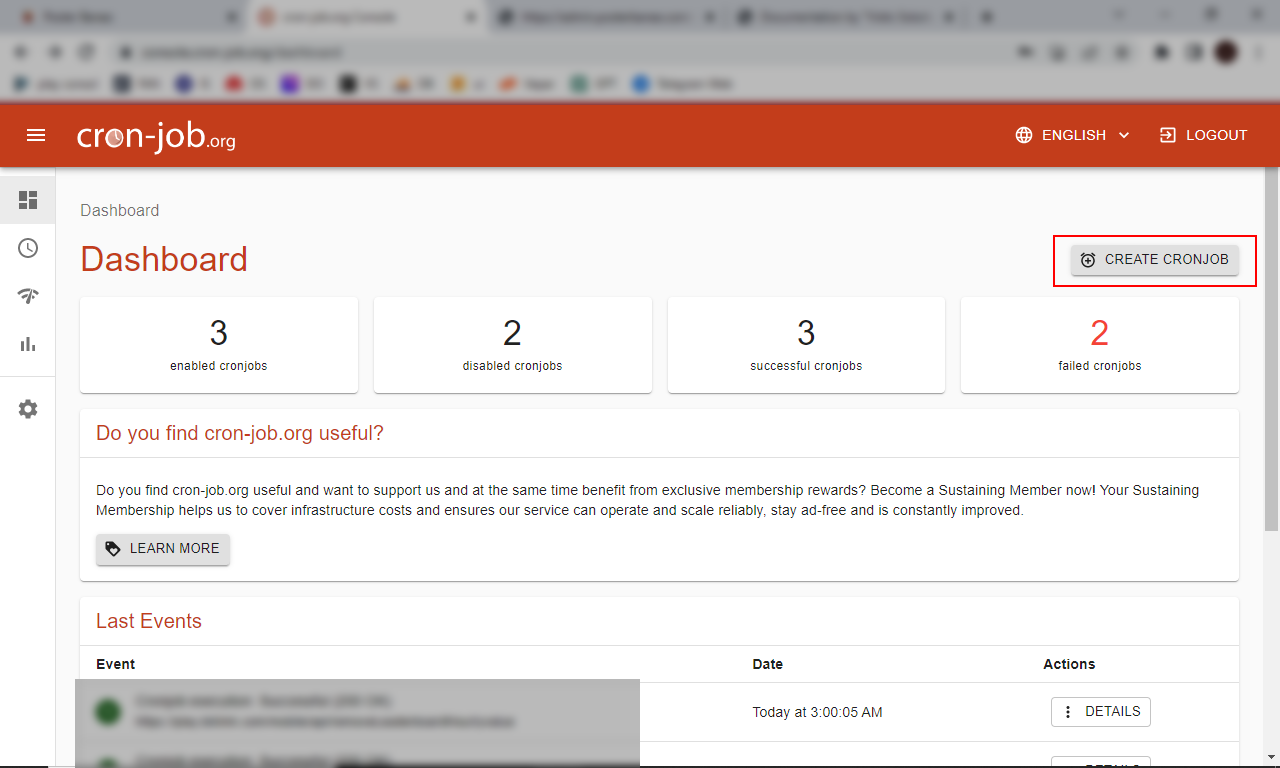This screenshot has height=768, width=1280.
Task: Click the CREATE CRONJOB button
Action: pos(1155,260)
